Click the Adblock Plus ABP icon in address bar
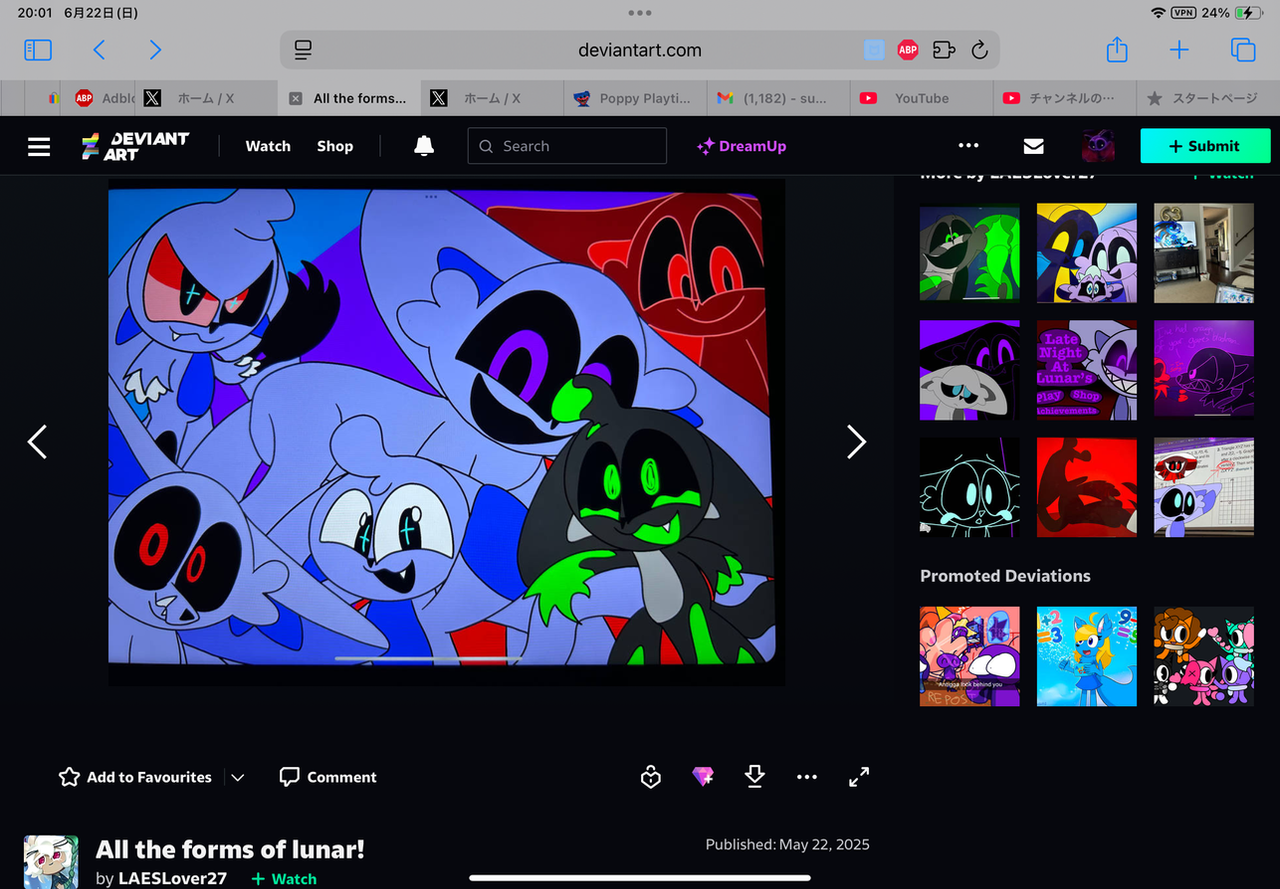Image resolution: width=1280 pixels, height=889 pixels. (x=907, y=50)
